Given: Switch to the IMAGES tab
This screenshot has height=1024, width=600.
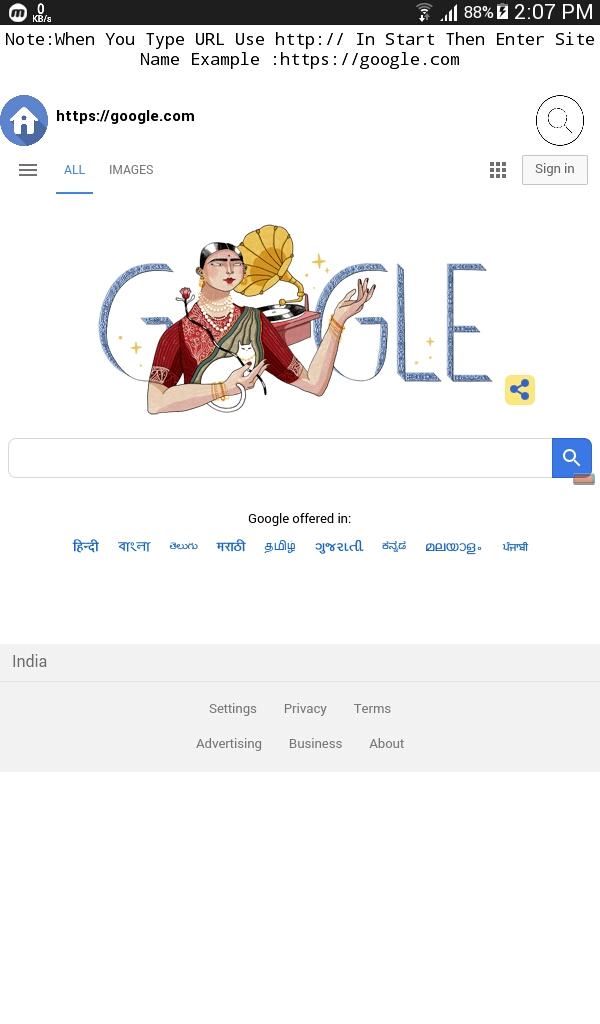Looking at the screenshot, I should click(131, 170).
